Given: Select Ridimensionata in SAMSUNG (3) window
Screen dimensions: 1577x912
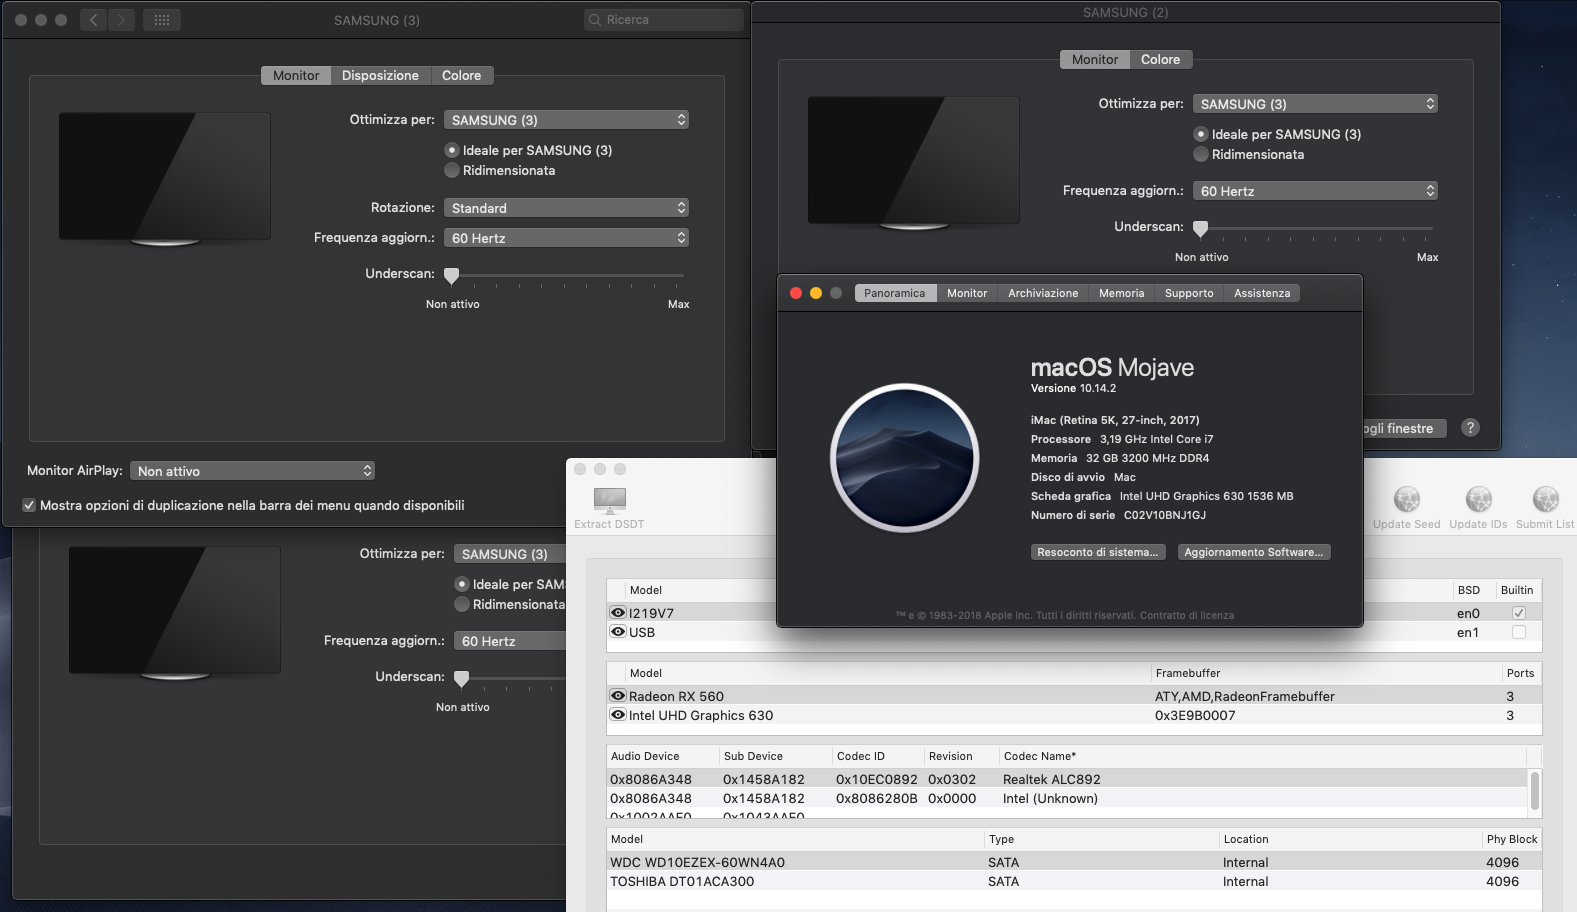Looking at the screenshot, I should pyautogui.click(x=451, y=170).
